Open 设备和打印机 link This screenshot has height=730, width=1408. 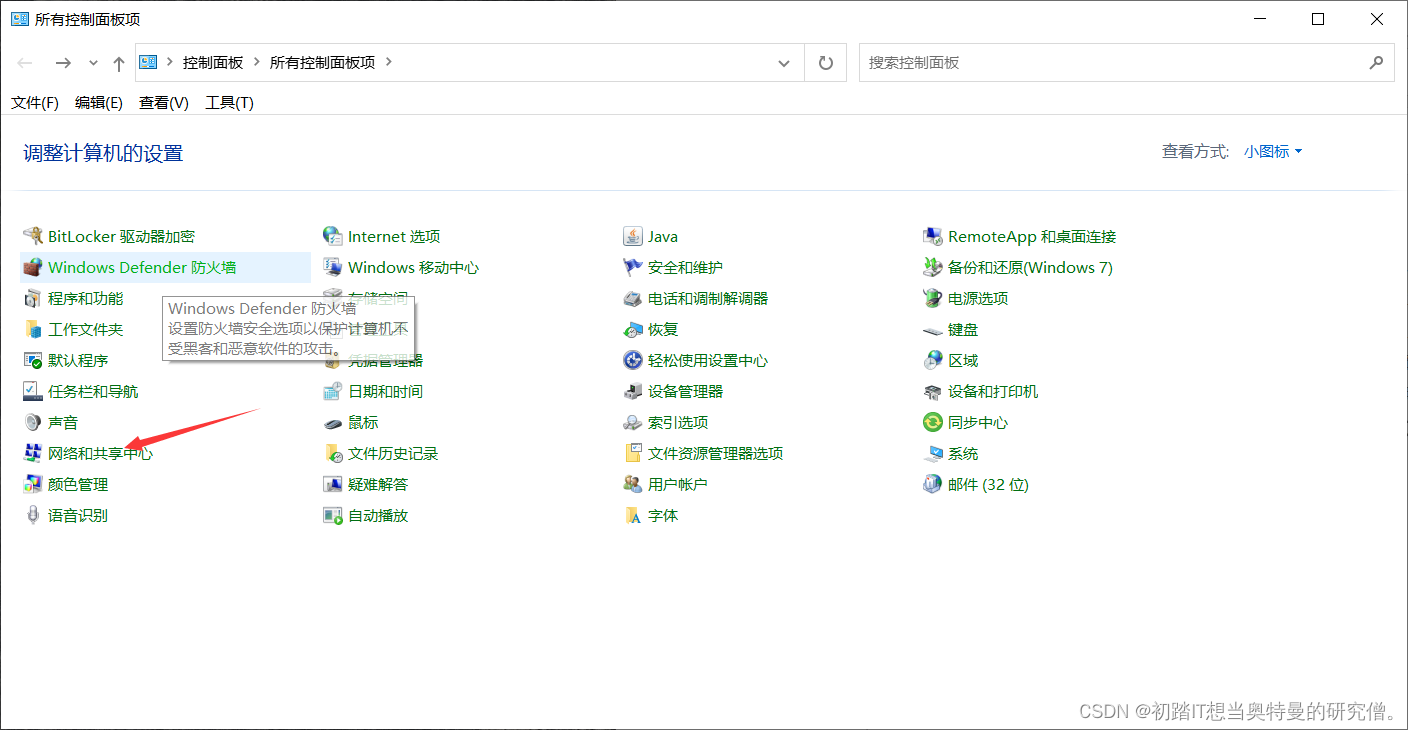[993, 392]
